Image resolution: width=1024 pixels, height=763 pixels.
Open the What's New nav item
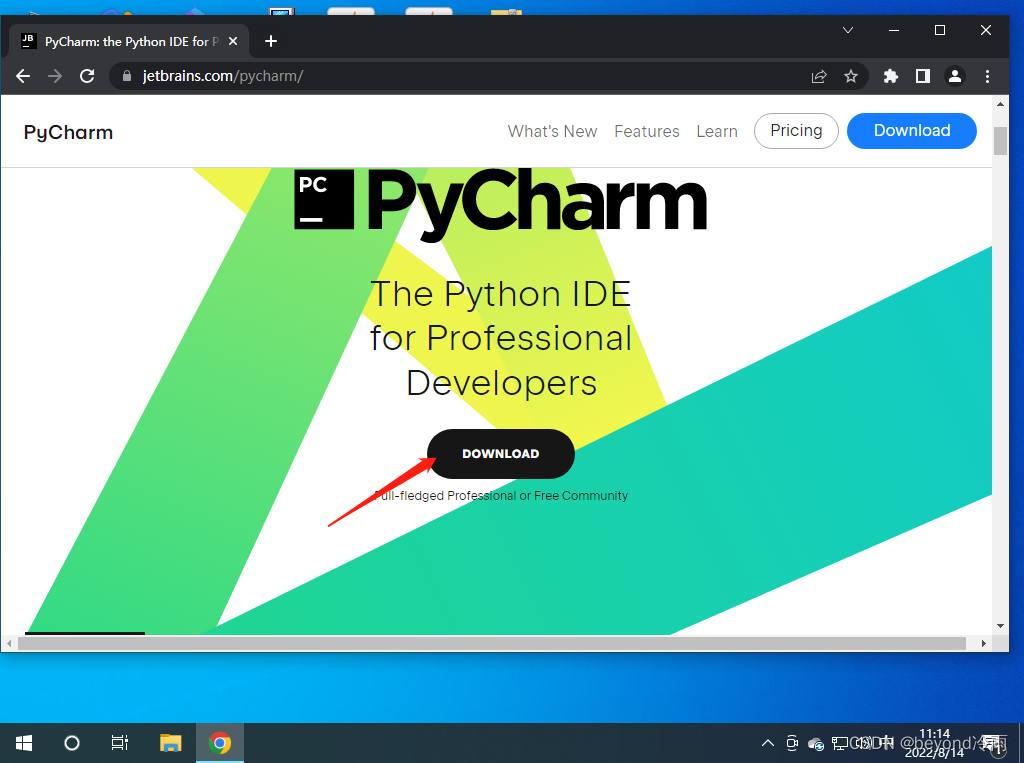tap(552, 131)
